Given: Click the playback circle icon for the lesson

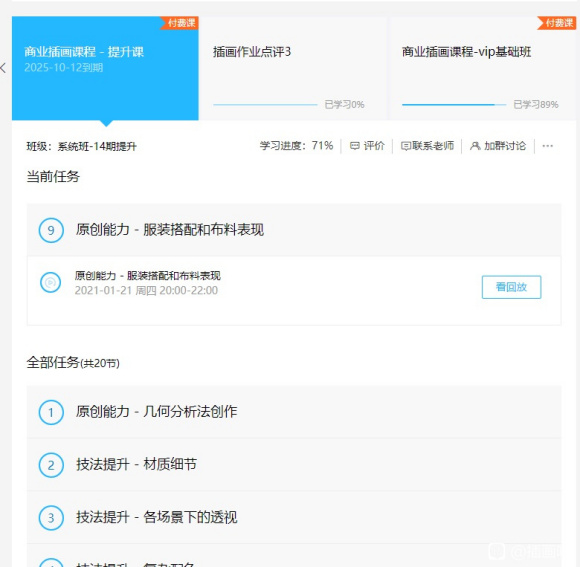Looking at the screenshot, I should (50, 283).
